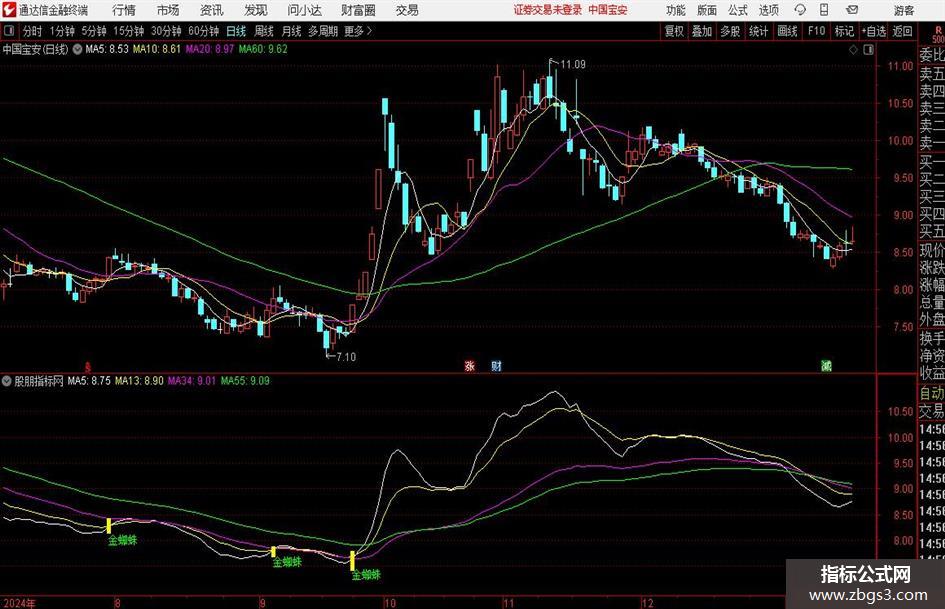
Task: Open the 功能 menu
Action: [x=676, y=10]
